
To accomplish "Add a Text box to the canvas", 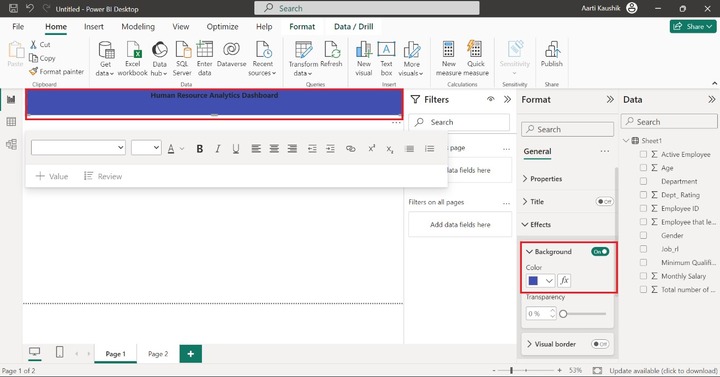I will click(386, 58).
